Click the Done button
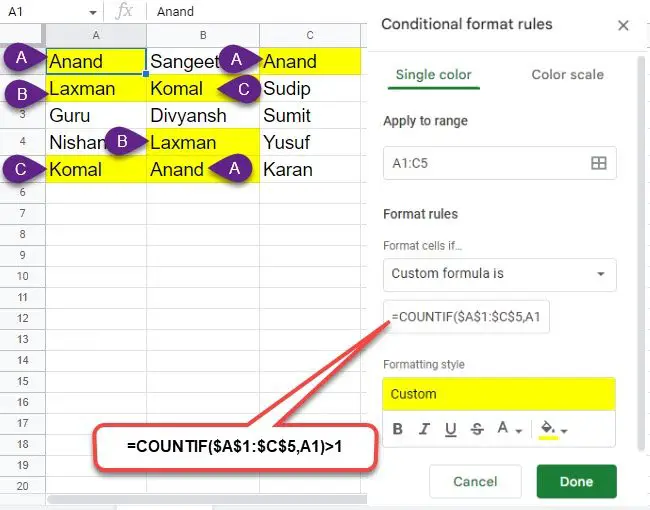This screenshot has width=650, height=510. (x=577, y=481)
